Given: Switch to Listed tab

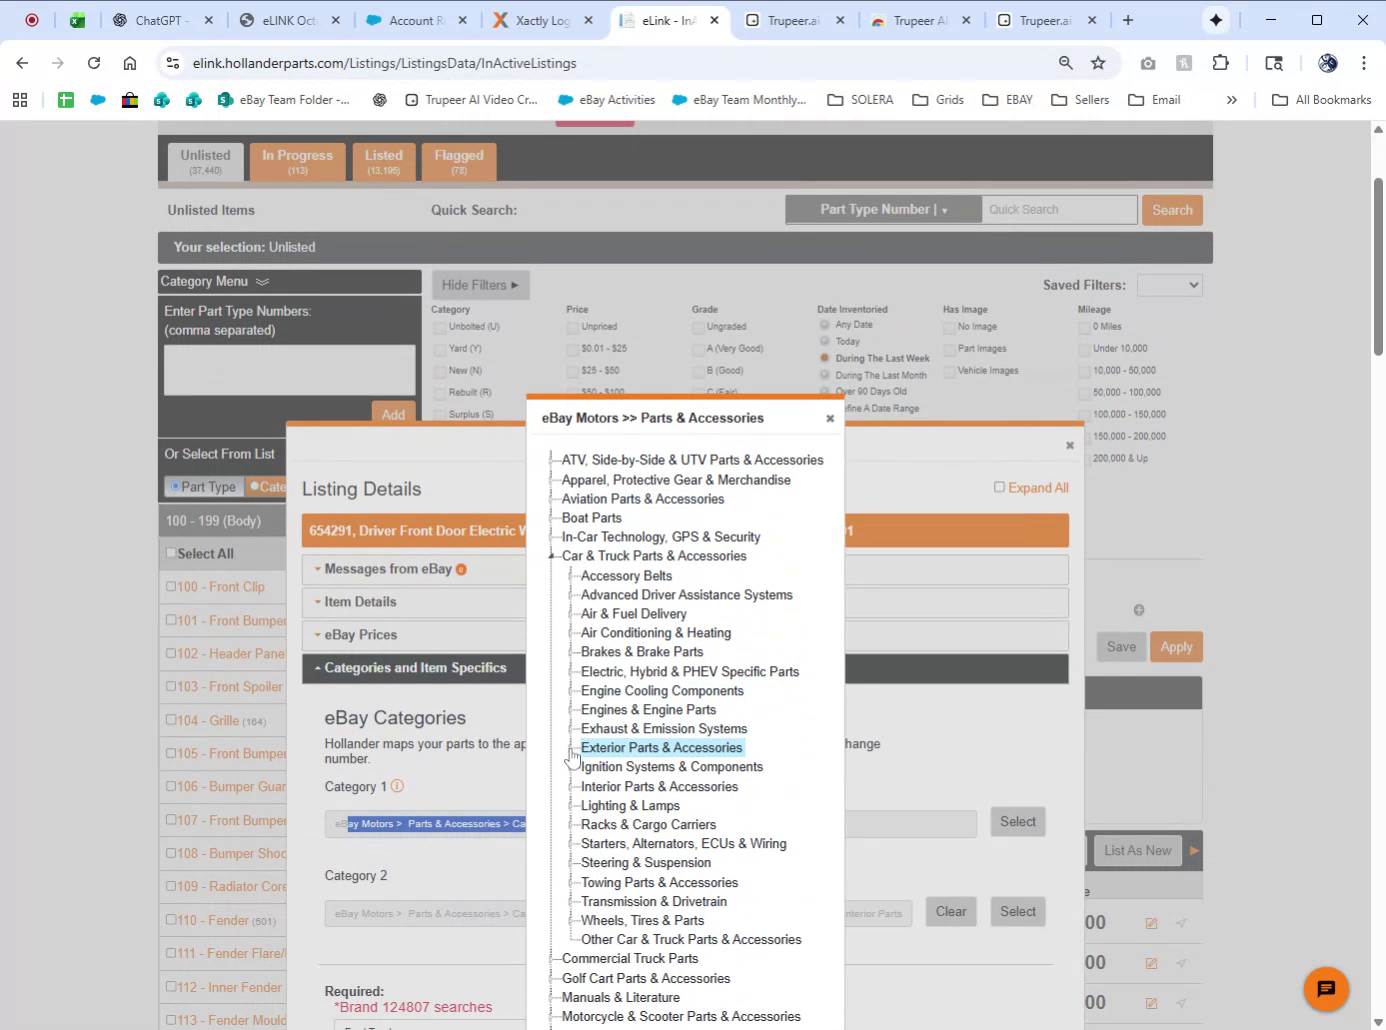Looking at the screenshot, I should (x=383, y=161).
